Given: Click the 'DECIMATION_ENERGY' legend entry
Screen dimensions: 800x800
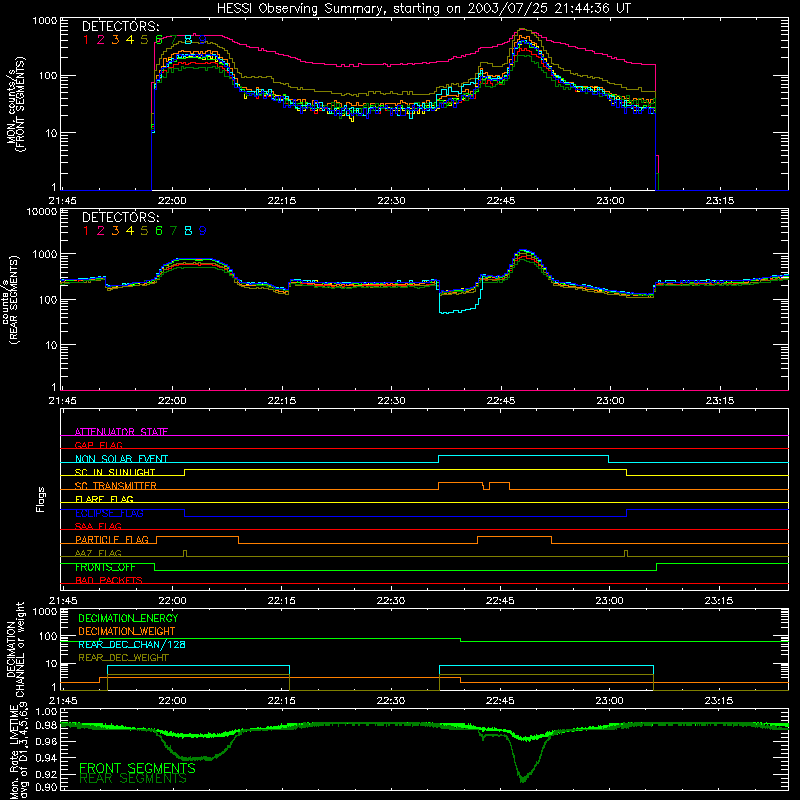Looking at the screenshot, I should point(128,618).
